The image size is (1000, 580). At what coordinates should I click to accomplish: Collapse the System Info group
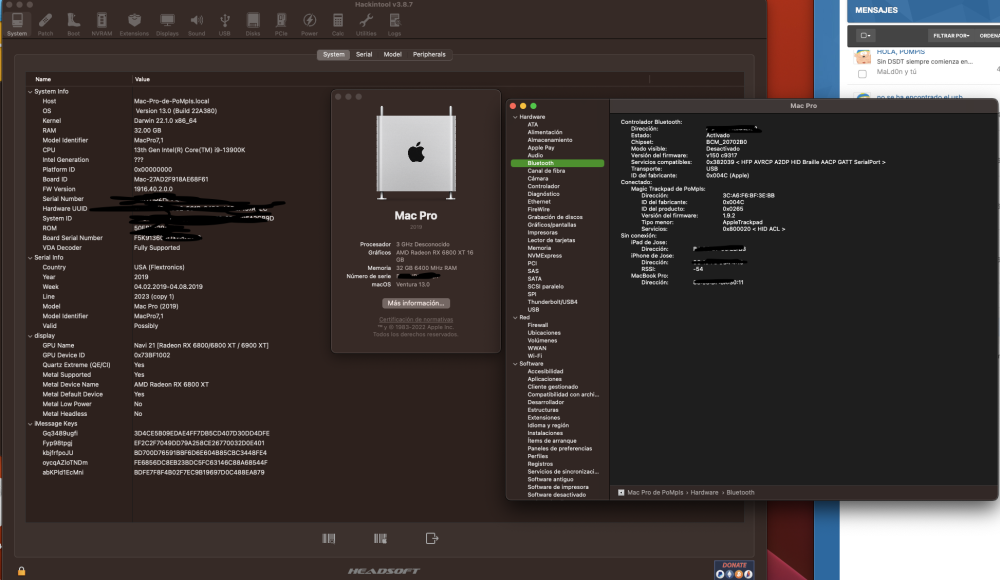[x=30, y=92]
